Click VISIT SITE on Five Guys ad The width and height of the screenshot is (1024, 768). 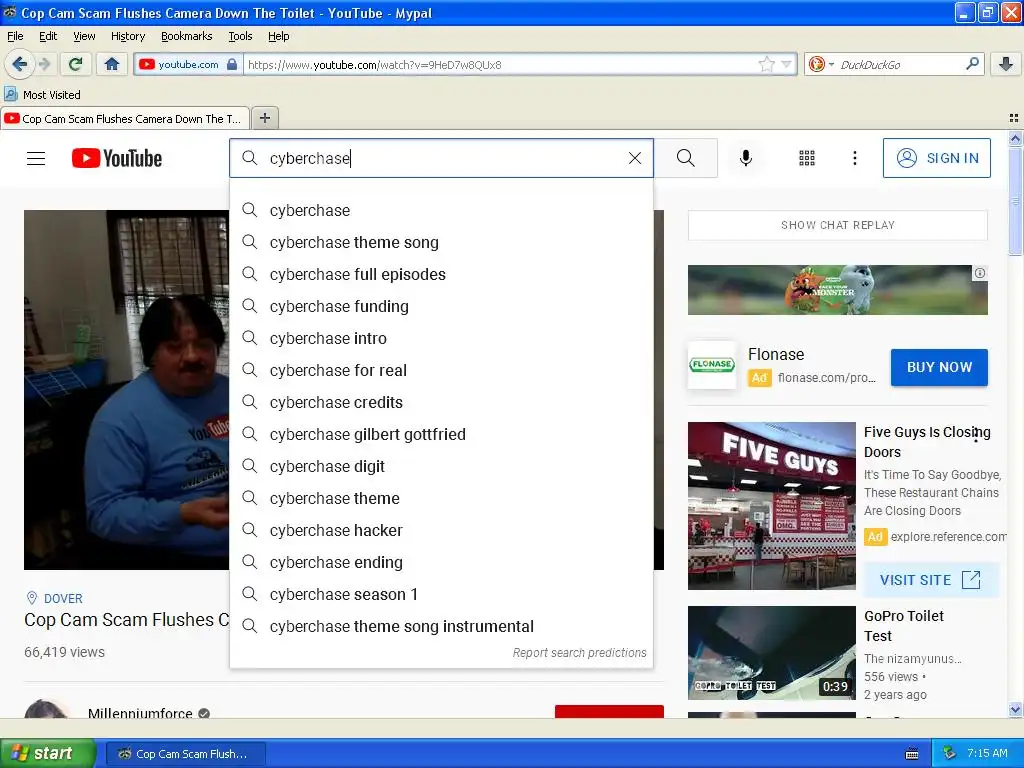[x=931, y=580]
